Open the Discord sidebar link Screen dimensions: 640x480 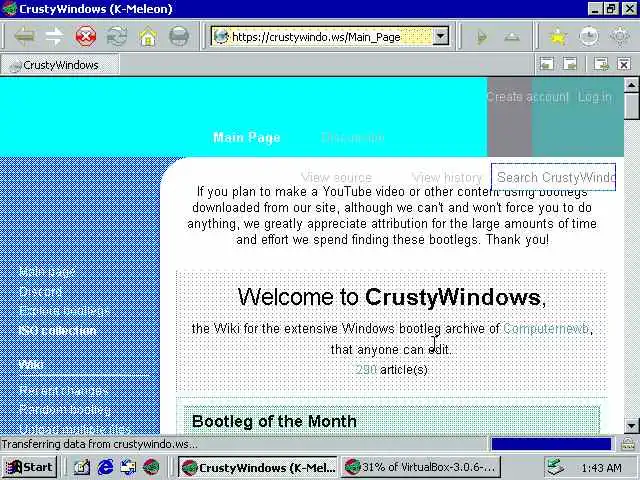(40, 291)
